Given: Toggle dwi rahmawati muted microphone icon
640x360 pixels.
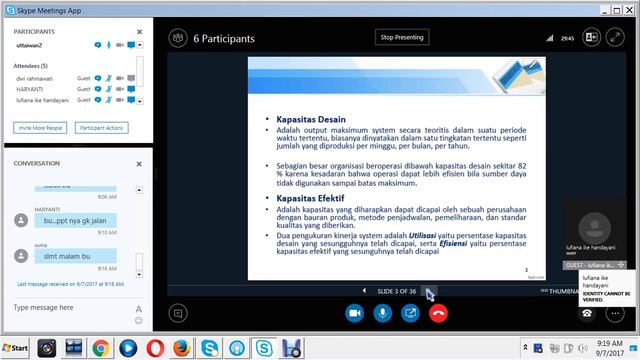Looking at the screenshot, I should point(109,78).
